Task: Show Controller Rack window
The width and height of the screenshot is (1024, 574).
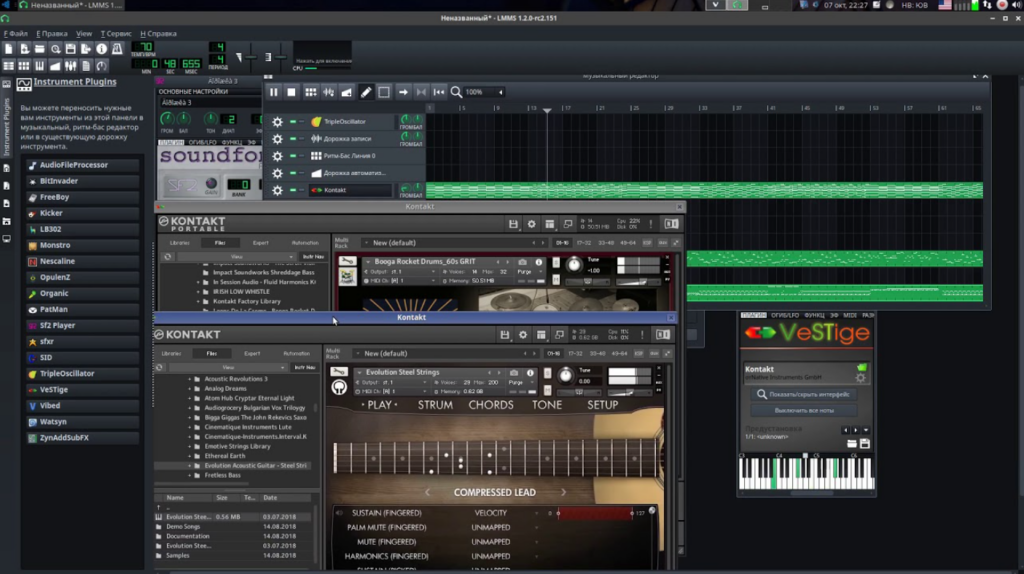Action: [102, 65]
